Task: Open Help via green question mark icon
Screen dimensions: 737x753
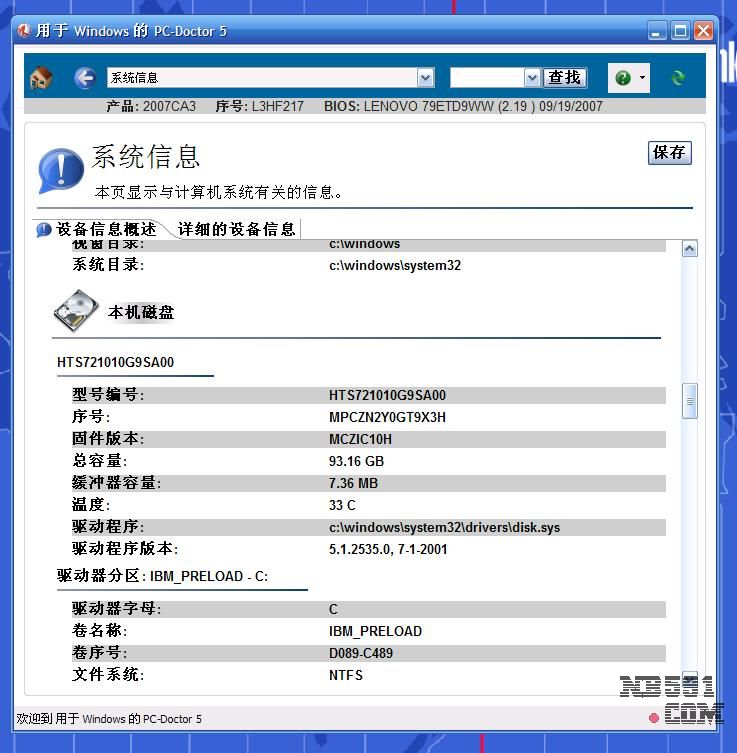Action: [623, 78]
